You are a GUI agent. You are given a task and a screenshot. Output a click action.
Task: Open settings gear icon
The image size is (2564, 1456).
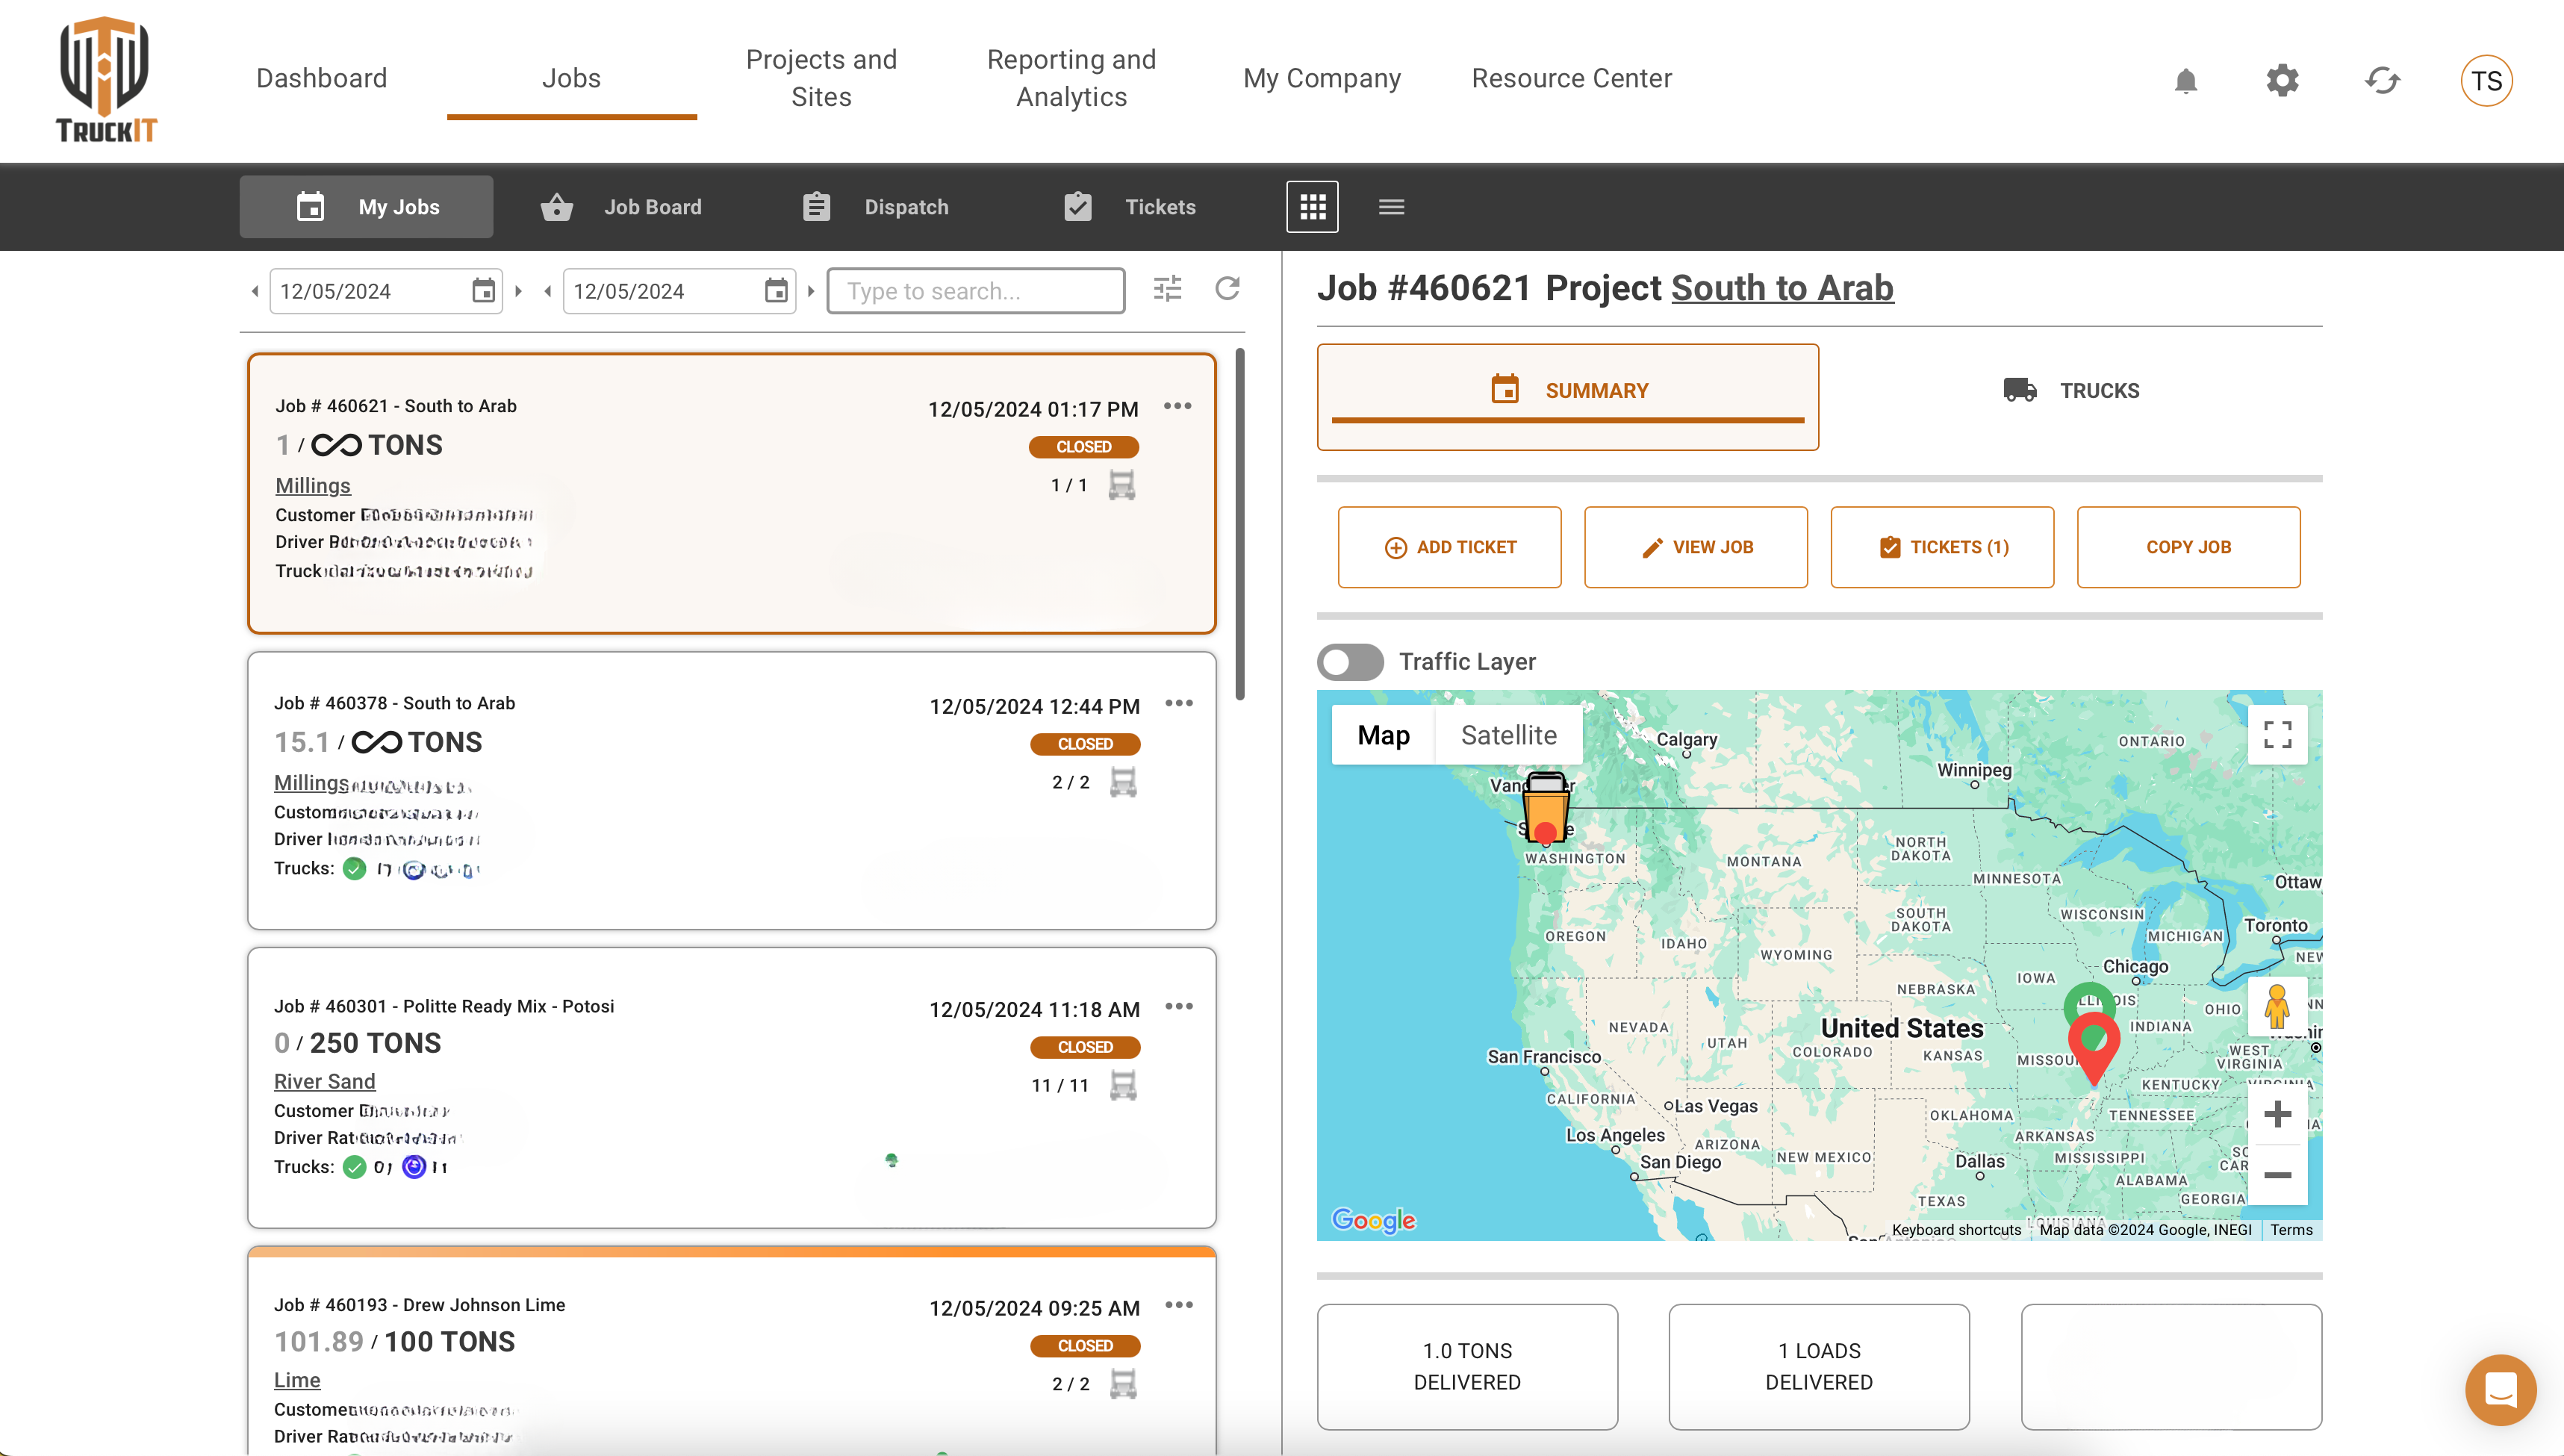[2282, 80]
